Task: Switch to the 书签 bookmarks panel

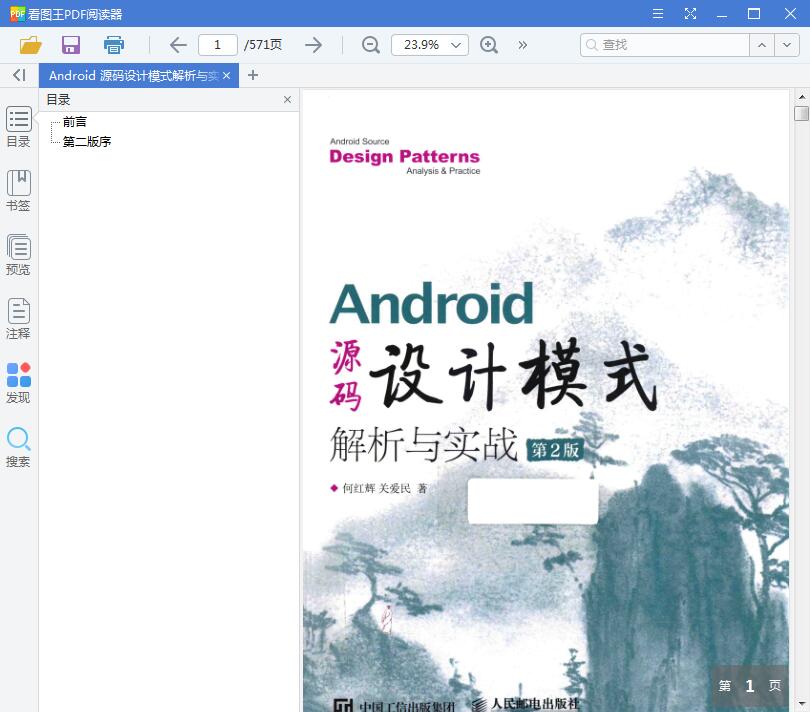Action: [18, 189]
